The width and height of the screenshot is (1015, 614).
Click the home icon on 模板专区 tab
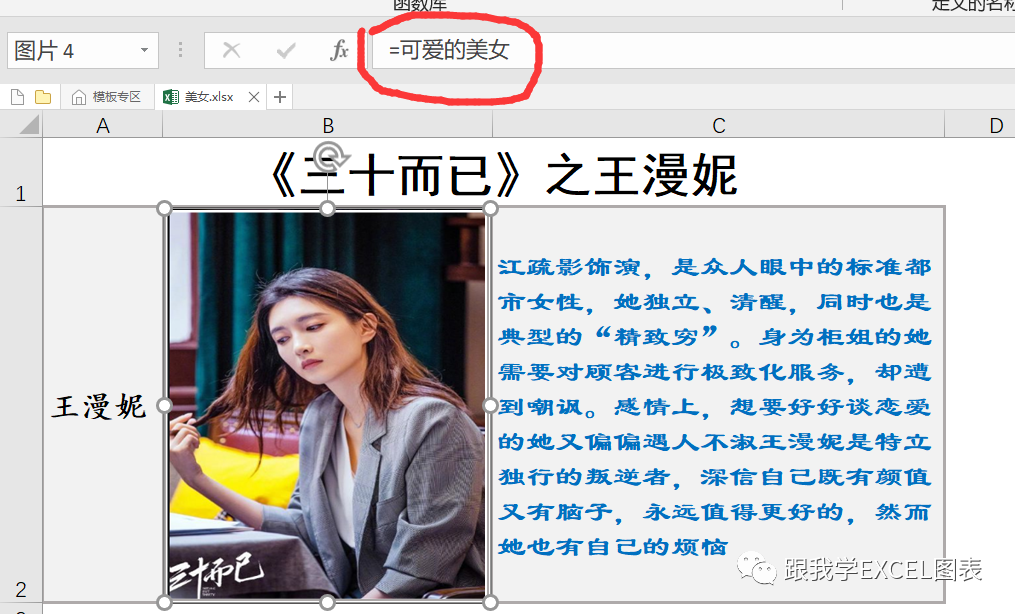click(x=79, y=98)
